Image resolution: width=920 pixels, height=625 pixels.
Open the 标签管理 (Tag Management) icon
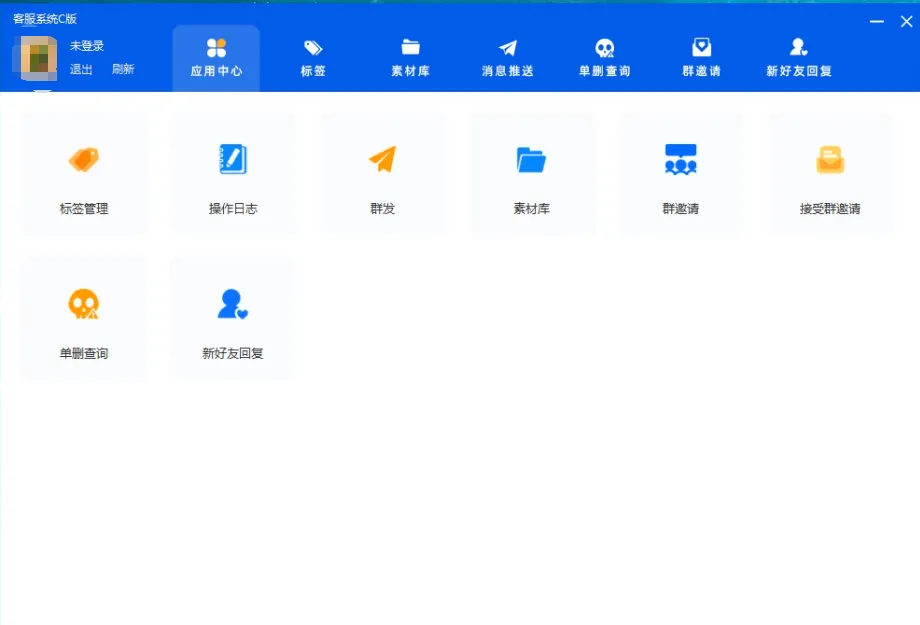point(84,172)
